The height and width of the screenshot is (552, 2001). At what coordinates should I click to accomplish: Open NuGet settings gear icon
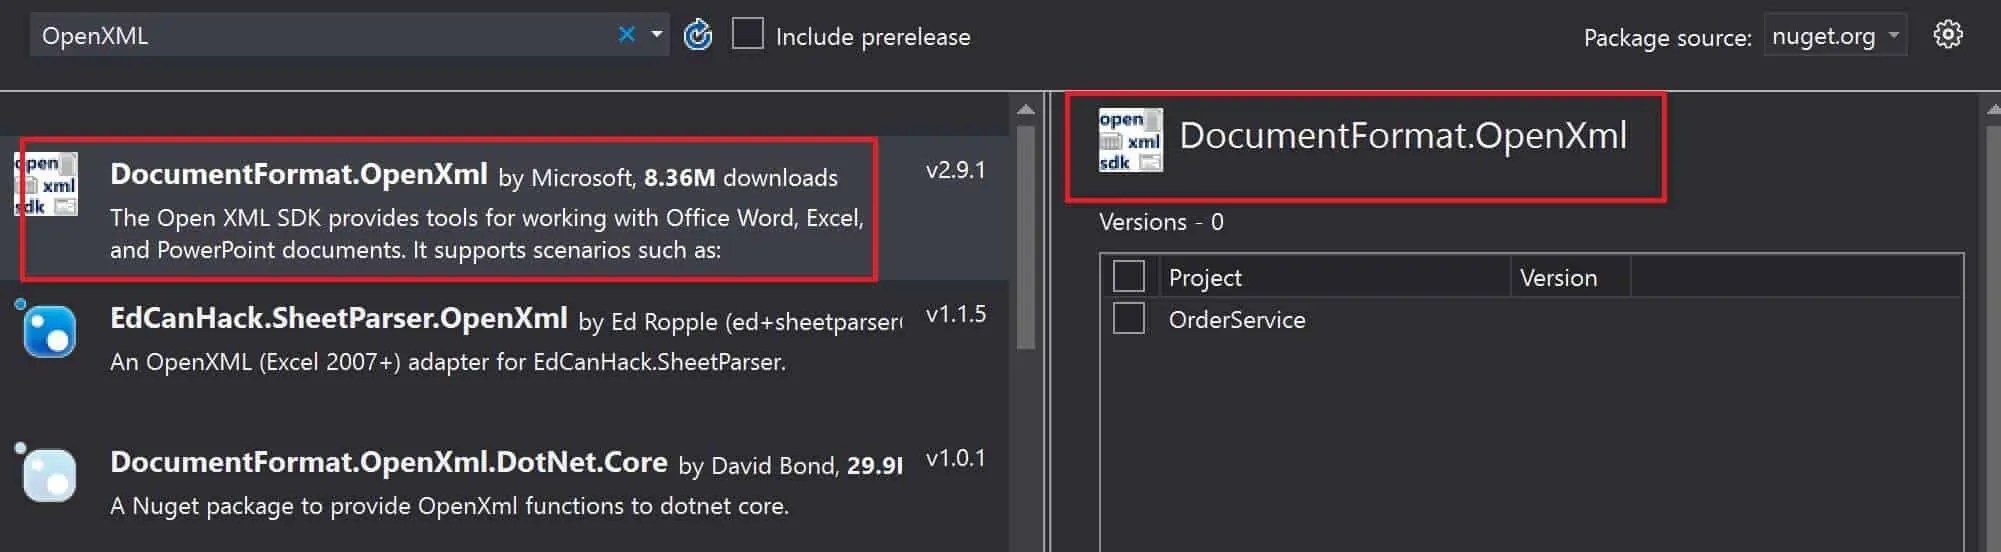click(1947, 35)
